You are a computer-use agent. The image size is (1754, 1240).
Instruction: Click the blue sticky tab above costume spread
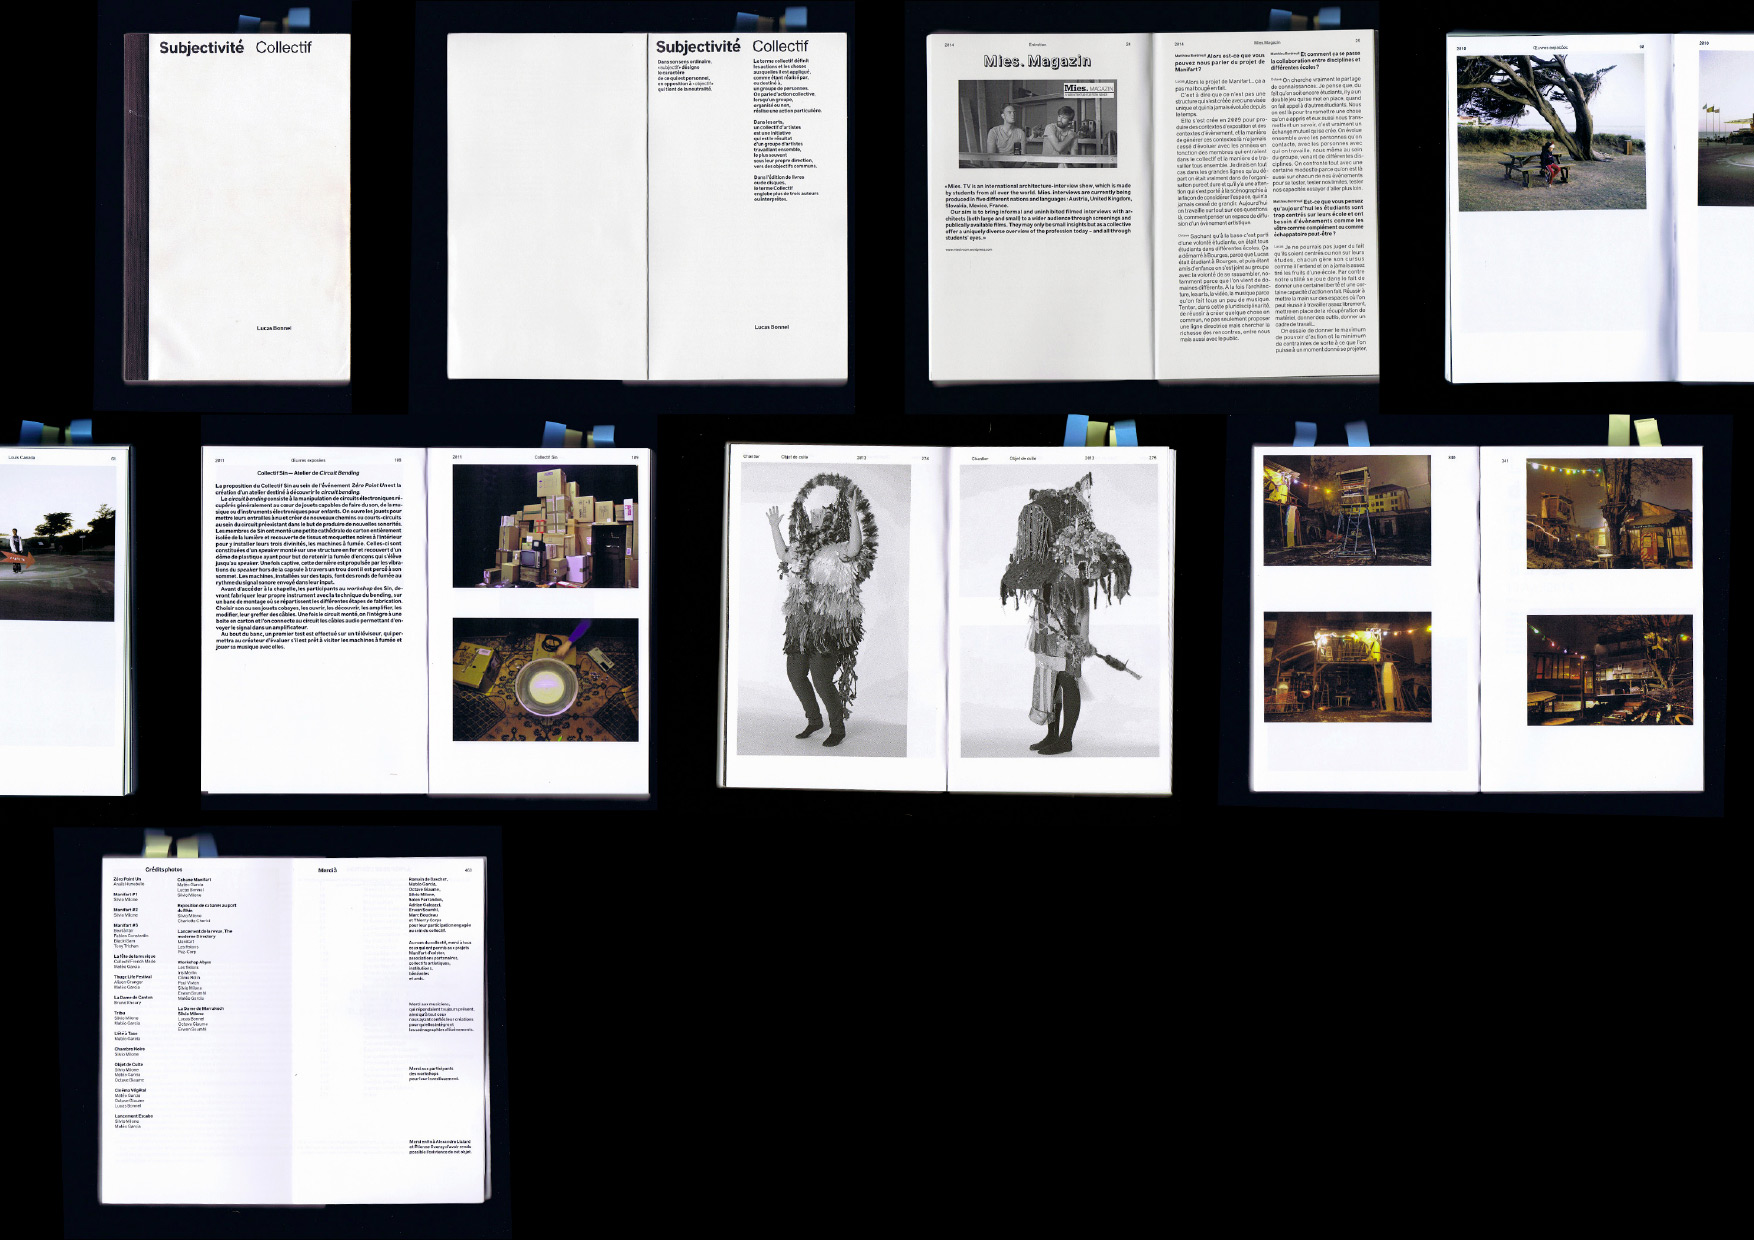point(1076,431)
